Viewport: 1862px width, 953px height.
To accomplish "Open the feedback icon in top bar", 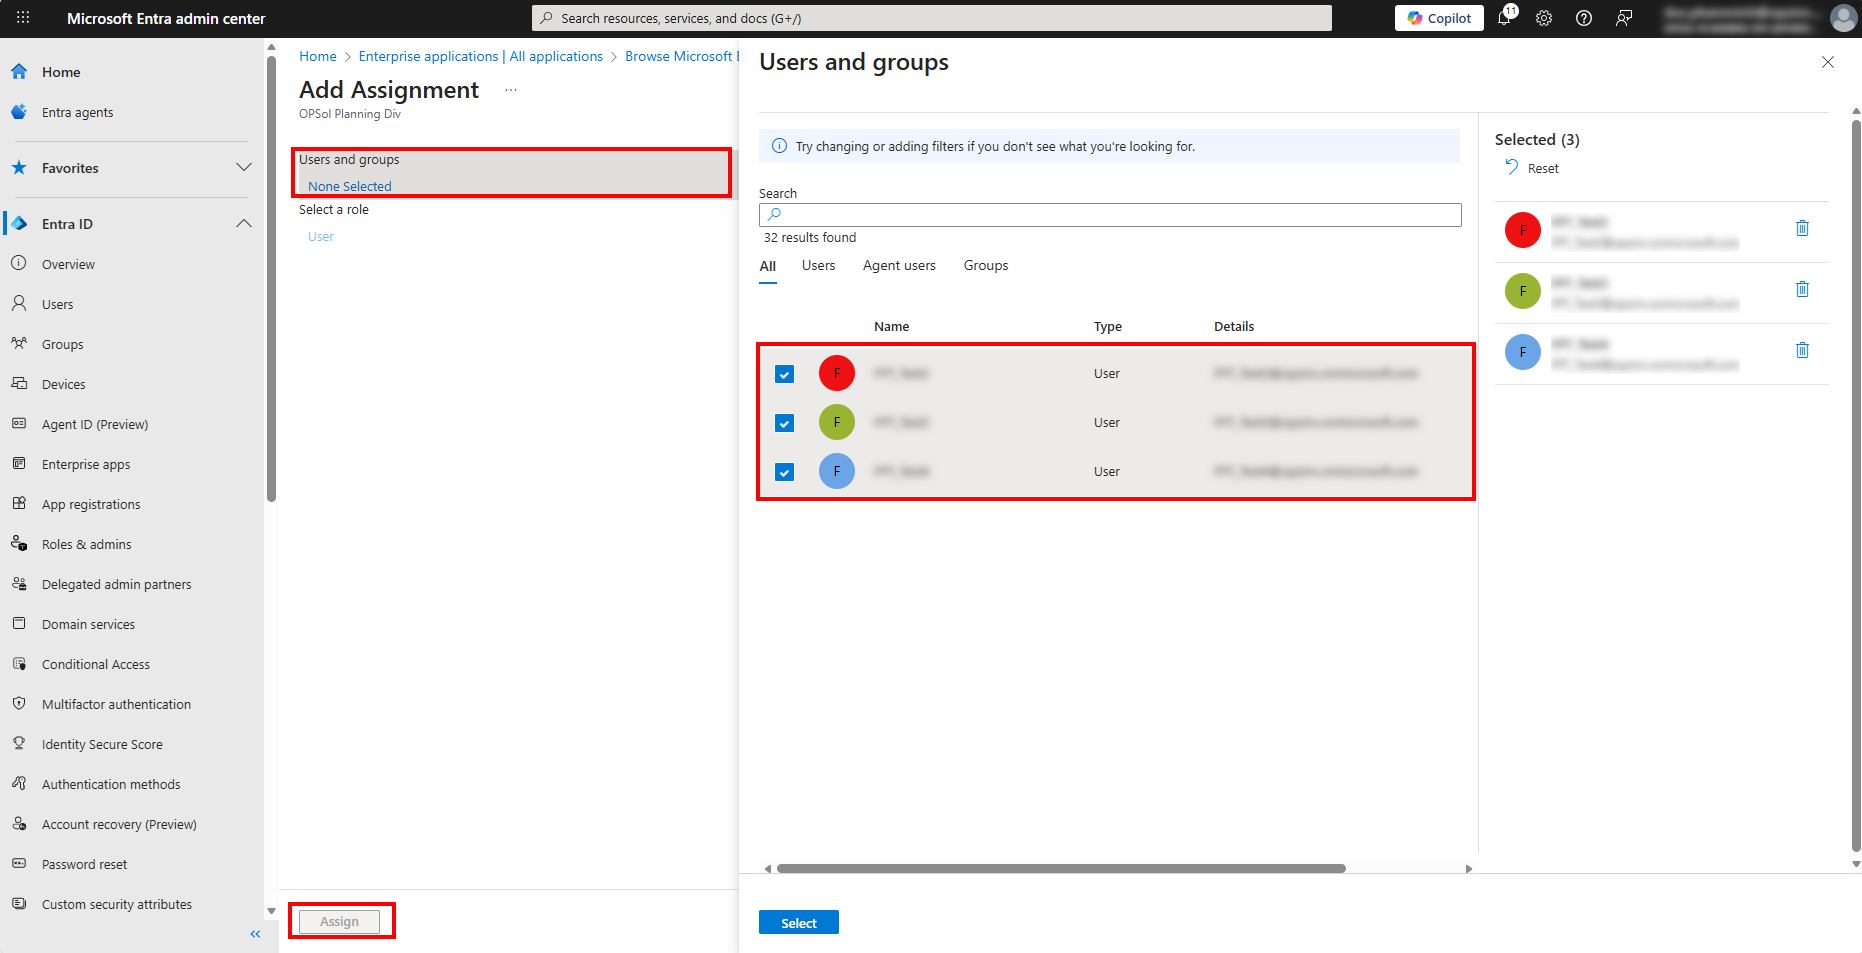I will tap(1624, 18).
